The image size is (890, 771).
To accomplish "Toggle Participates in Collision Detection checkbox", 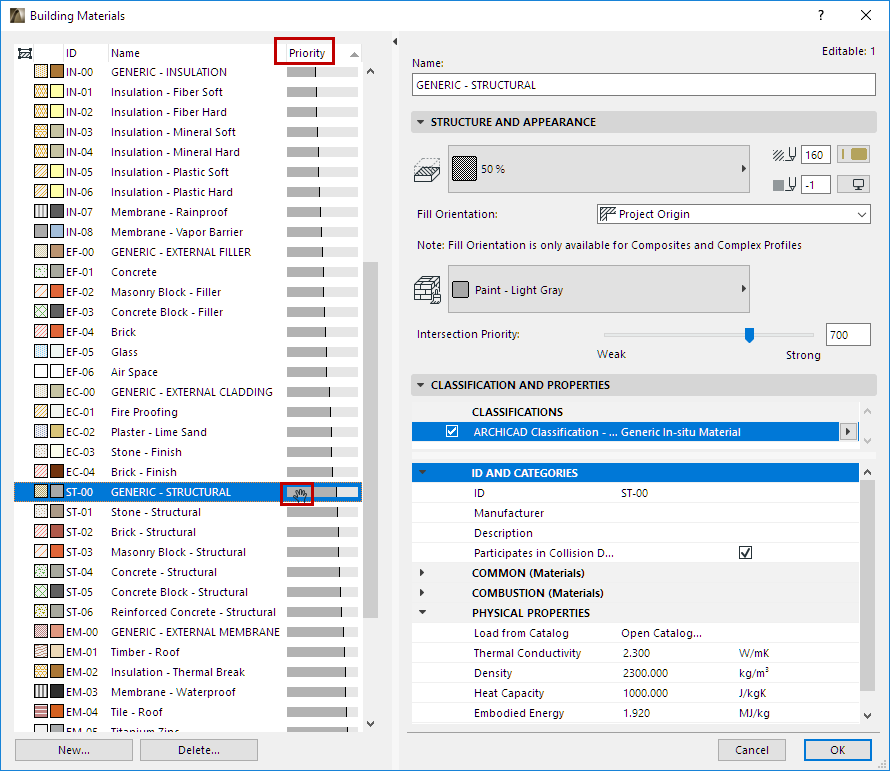I will pos(745,552).
